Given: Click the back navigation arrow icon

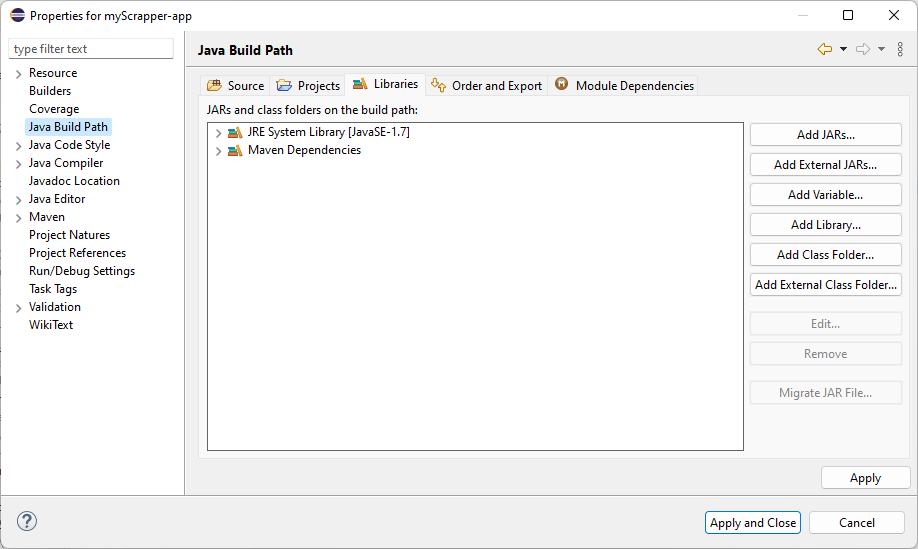Looking at the screenshot, I should tap(825, 49).
